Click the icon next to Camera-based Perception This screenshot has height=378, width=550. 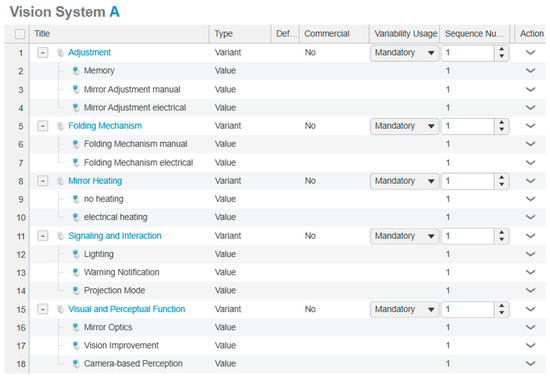(x=76, y=364)
